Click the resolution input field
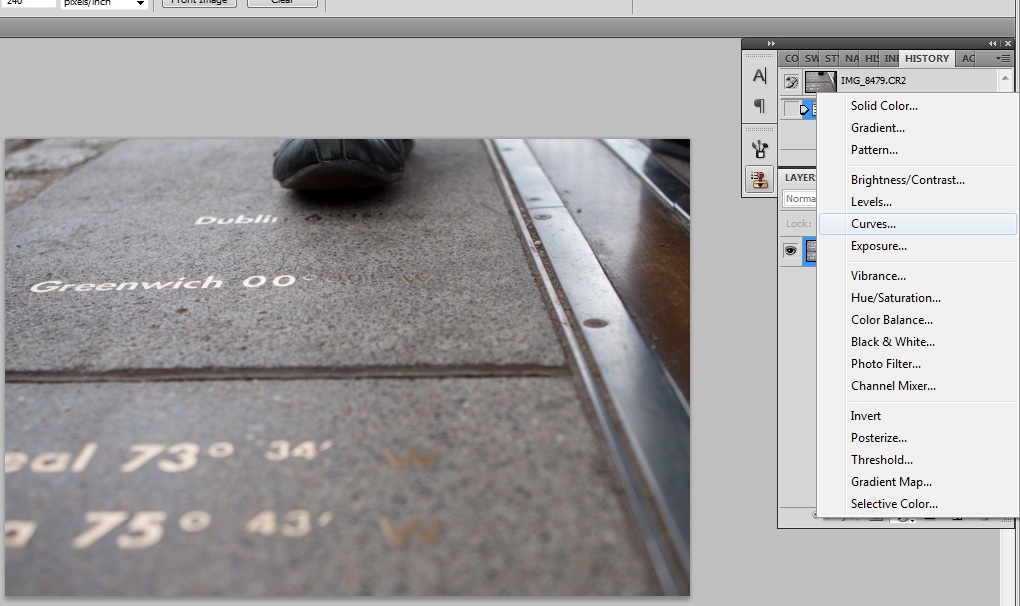This screenshot has height=606, width=1020. click(x=28, y=3)
